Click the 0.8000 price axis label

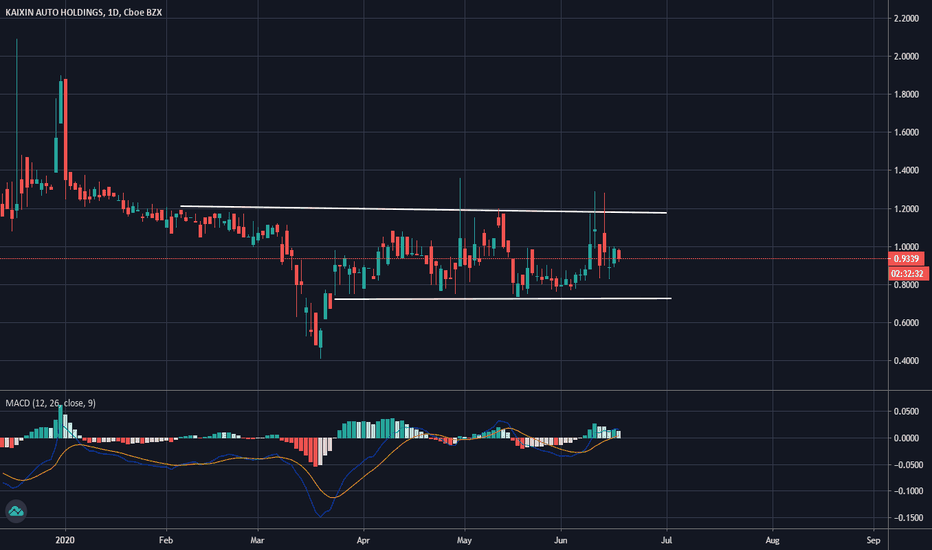coord(906,285)
